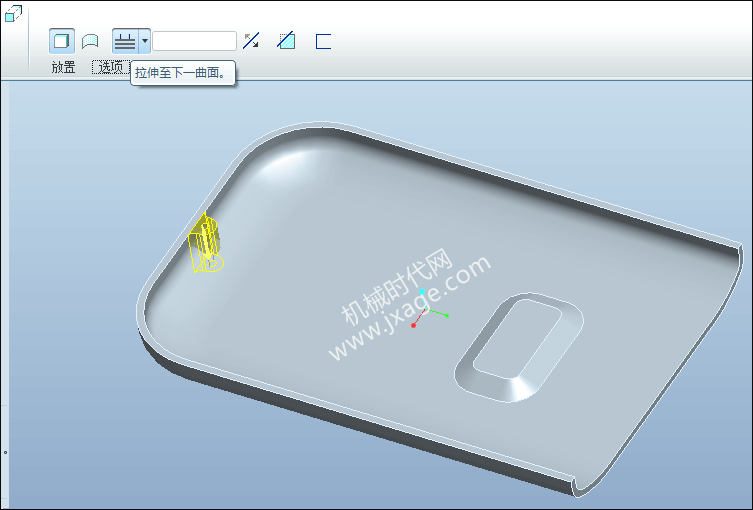The height and width of the screenshot is (510, 753).
Task: Toggle the thicken sketch option
Action: [323, 41]
